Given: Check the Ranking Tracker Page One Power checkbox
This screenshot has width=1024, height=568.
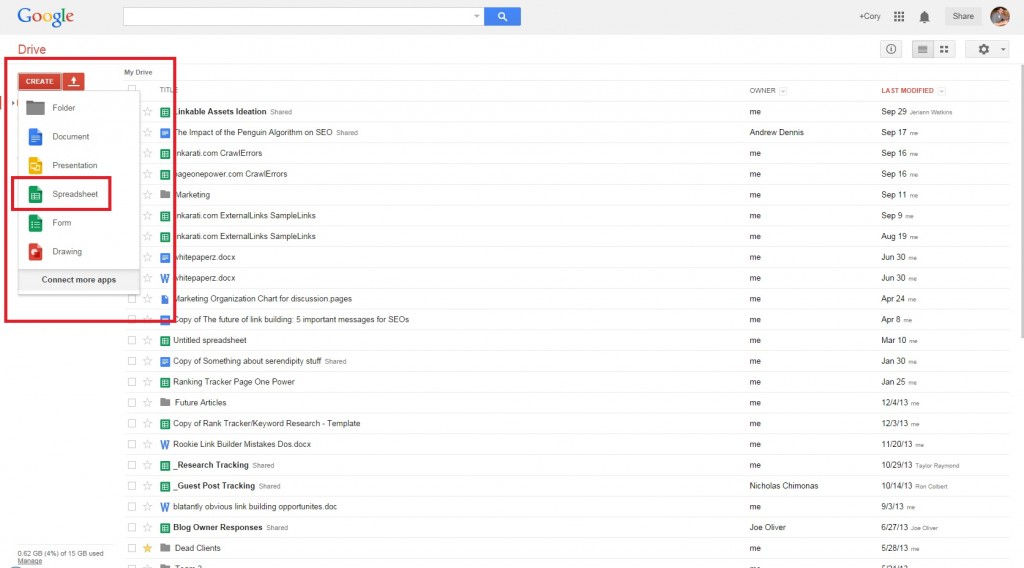Looking at the screenshot, I should coord(132,382).
